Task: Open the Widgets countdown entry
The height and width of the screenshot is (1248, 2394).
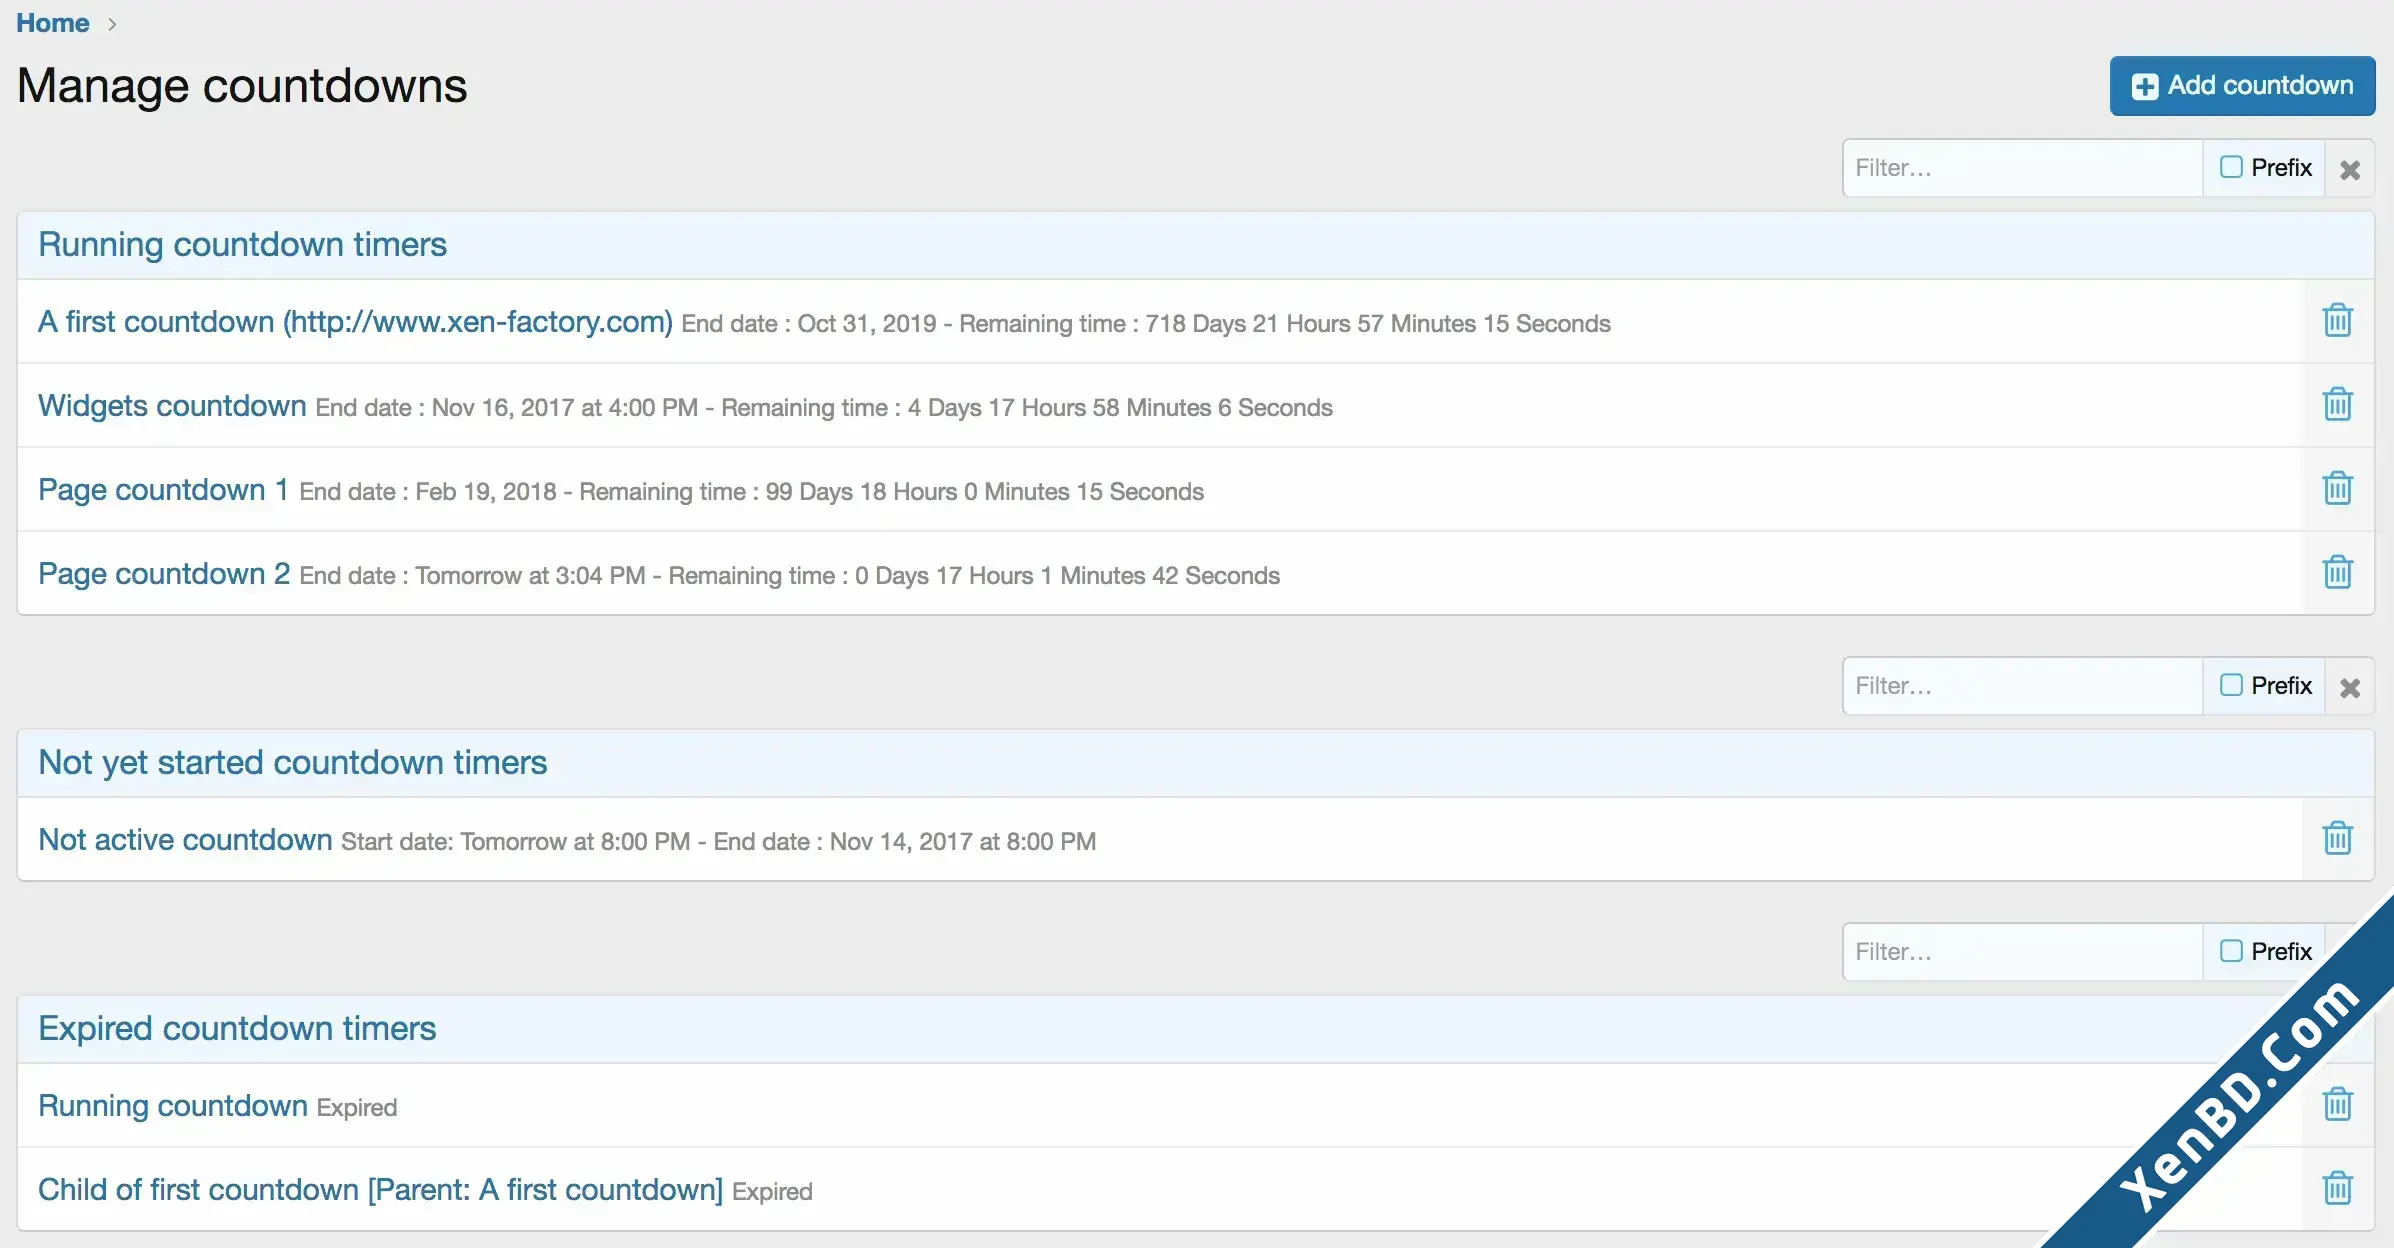Action: [172, 406]
